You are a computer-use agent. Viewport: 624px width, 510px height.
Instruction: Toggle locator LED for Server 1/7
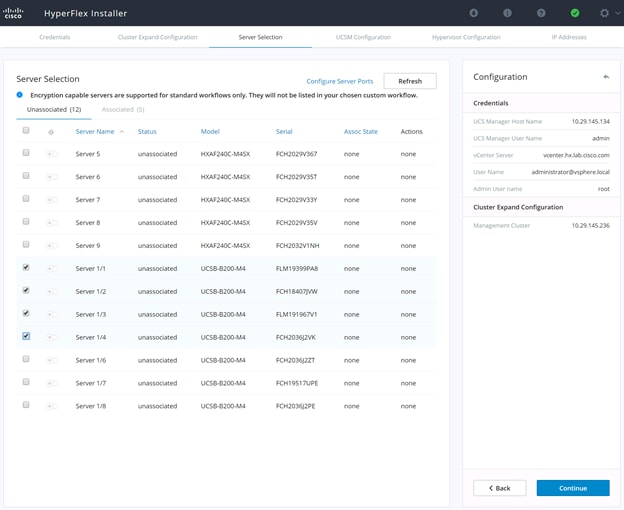point(52,383)
